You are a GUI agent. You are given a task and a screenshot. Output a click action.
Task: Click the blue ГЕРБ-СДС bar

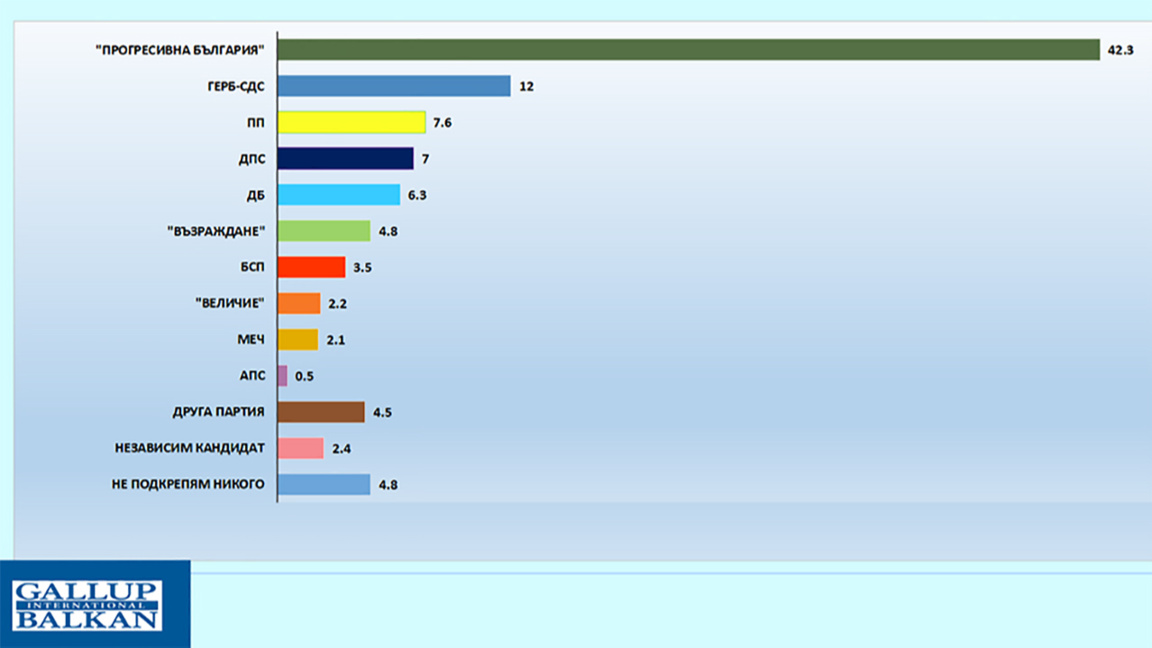pyautogui.click(x=394, y=86)
